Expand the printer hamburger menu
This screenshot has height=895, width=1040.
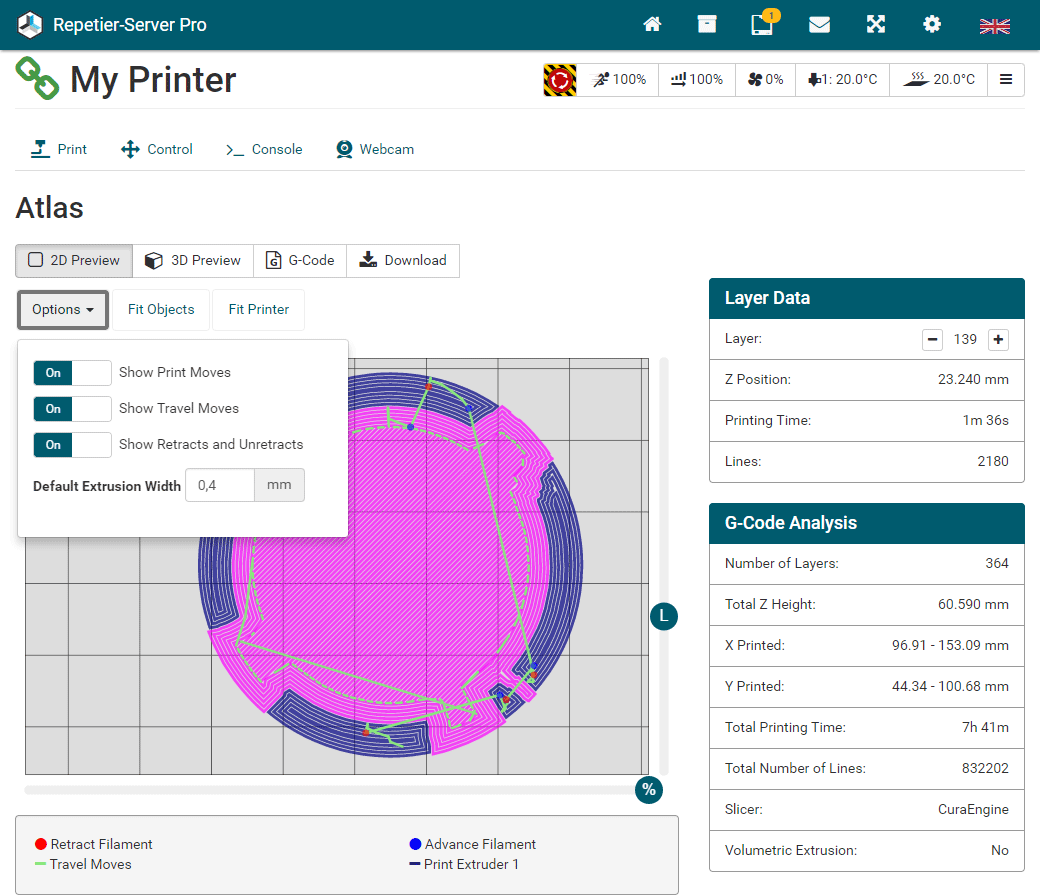coord(1006,80)
